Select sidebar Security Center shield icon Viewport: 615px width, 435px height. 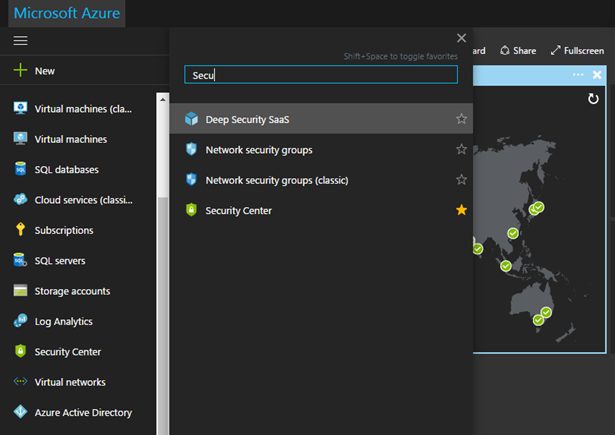coord(20,351)
